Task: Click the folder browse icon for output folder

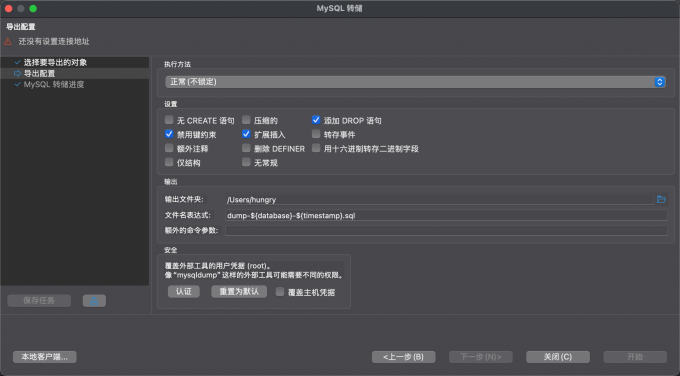Action: pyautogui.click(x=661, y=199)
